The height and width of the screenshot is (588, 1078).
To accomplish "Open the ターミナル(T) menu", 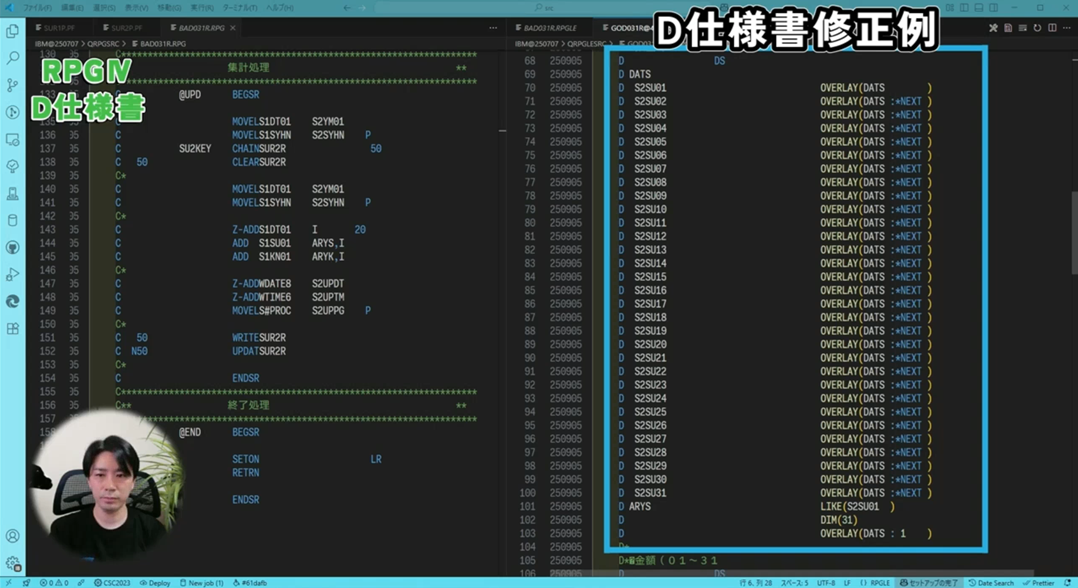I will click(240, 8).
